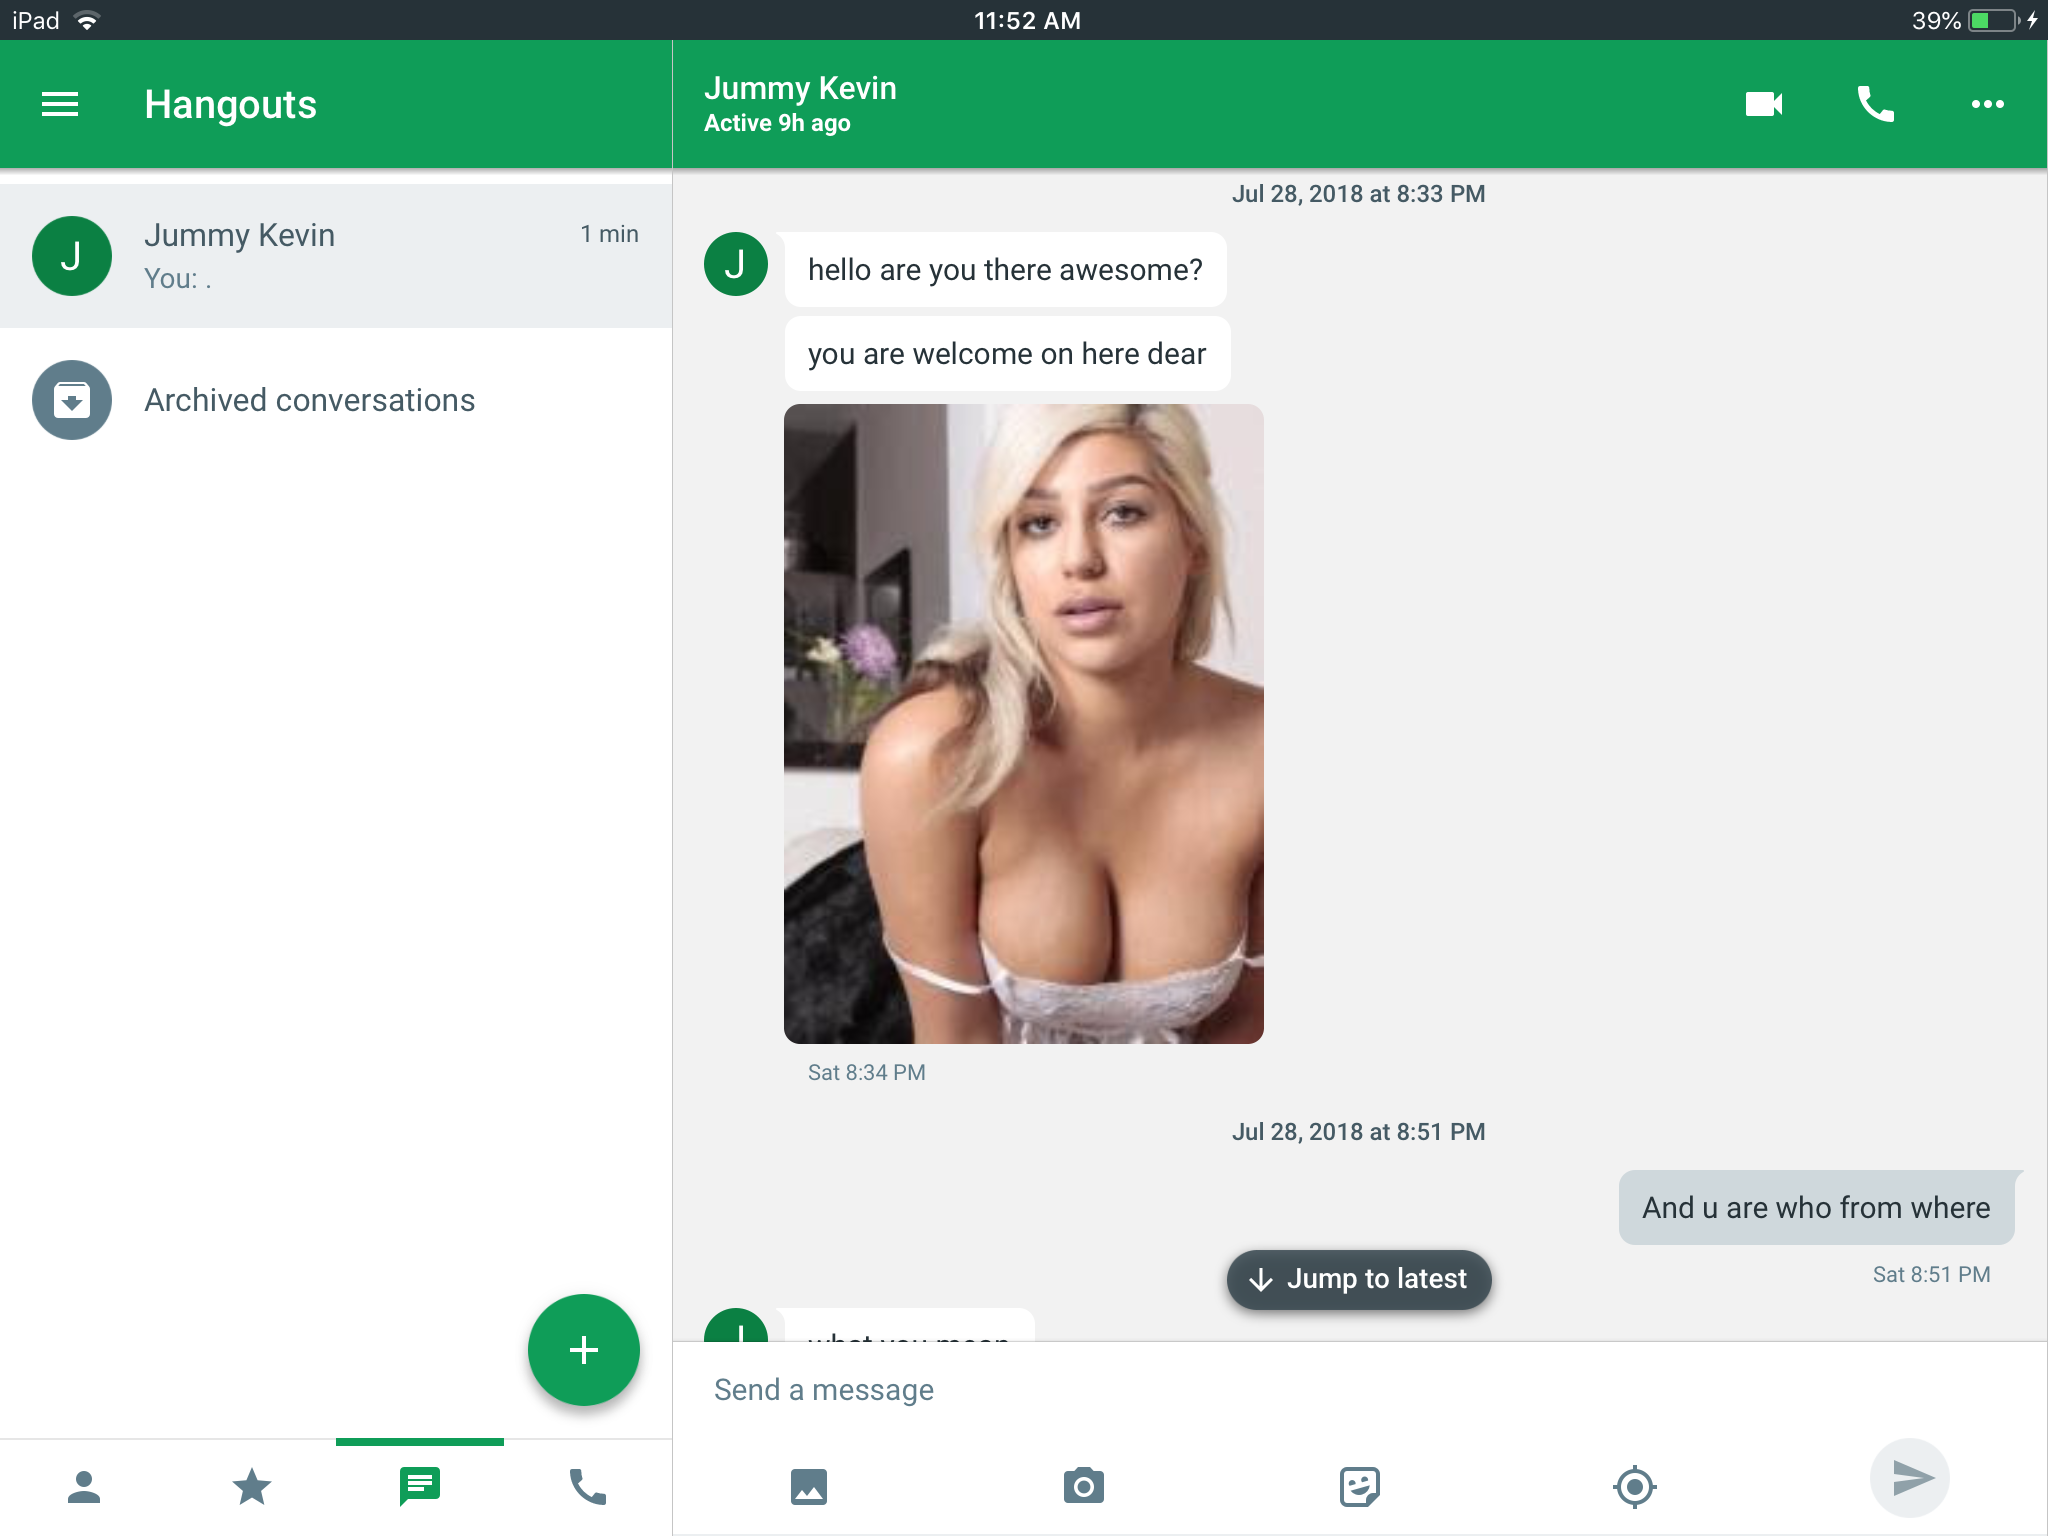
Task: Tap the '1 min' time label
Action: pyautogui.click(x=609, y=234)
